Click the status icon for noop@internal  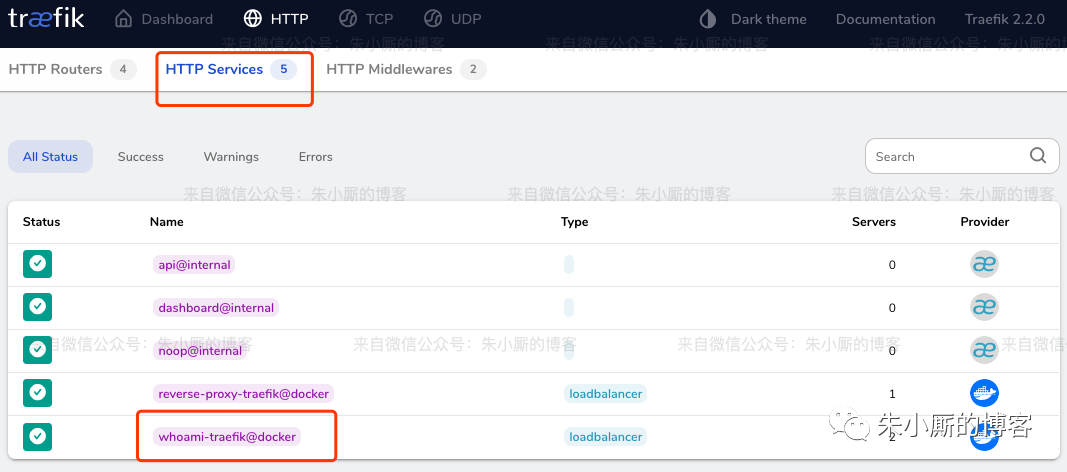pyautogui.click(x=37, y=350)
